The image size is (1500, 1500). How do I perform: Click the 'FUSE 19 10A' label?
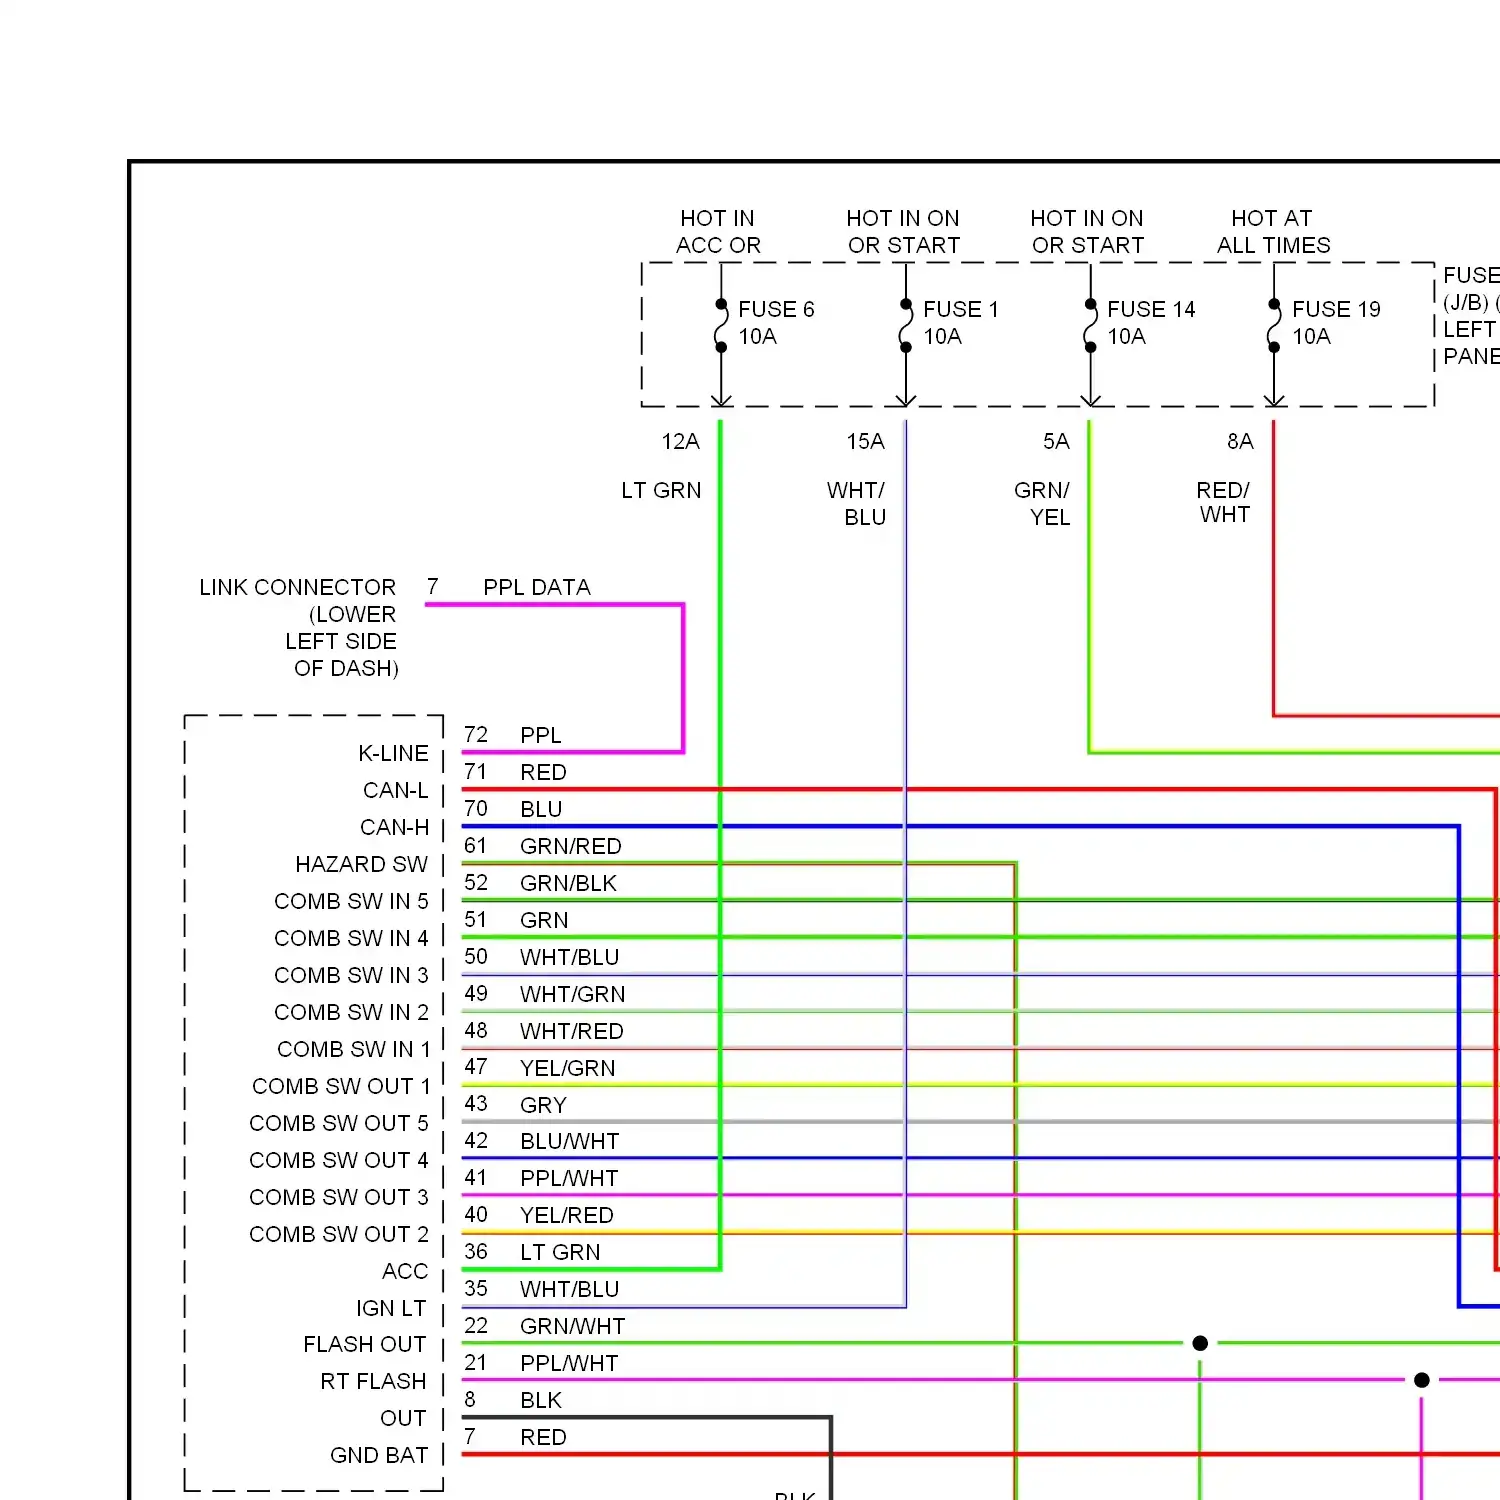[1336, 323]
